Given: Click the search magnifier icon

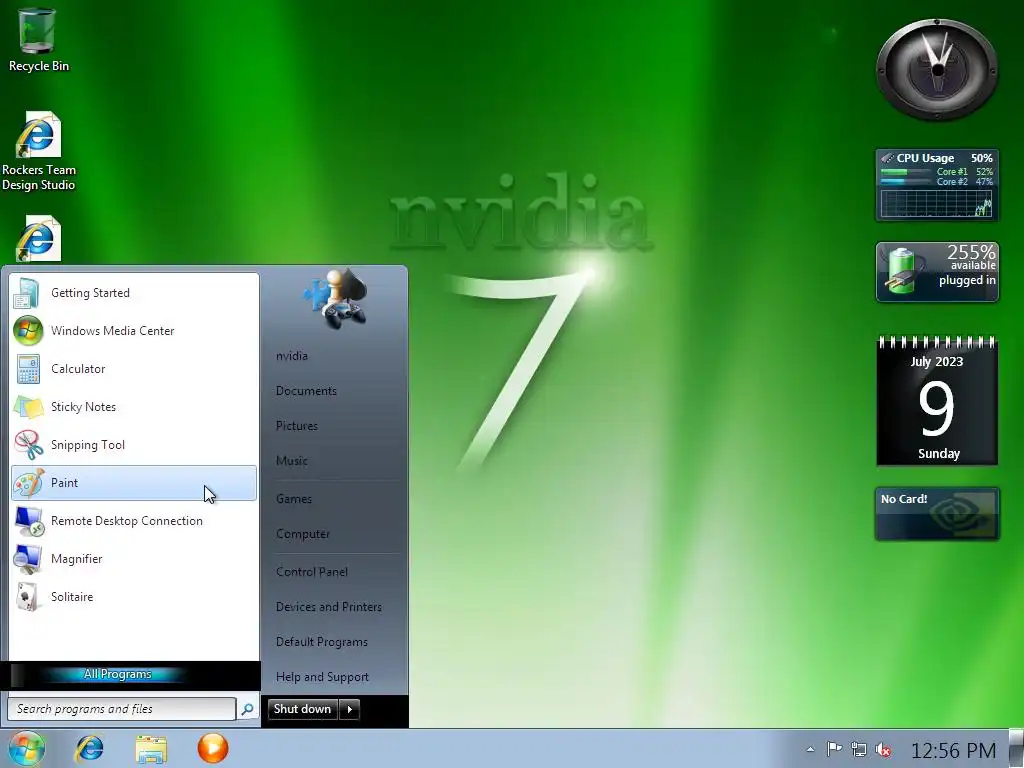Looking at the screenshot, I should pos(248,709).
